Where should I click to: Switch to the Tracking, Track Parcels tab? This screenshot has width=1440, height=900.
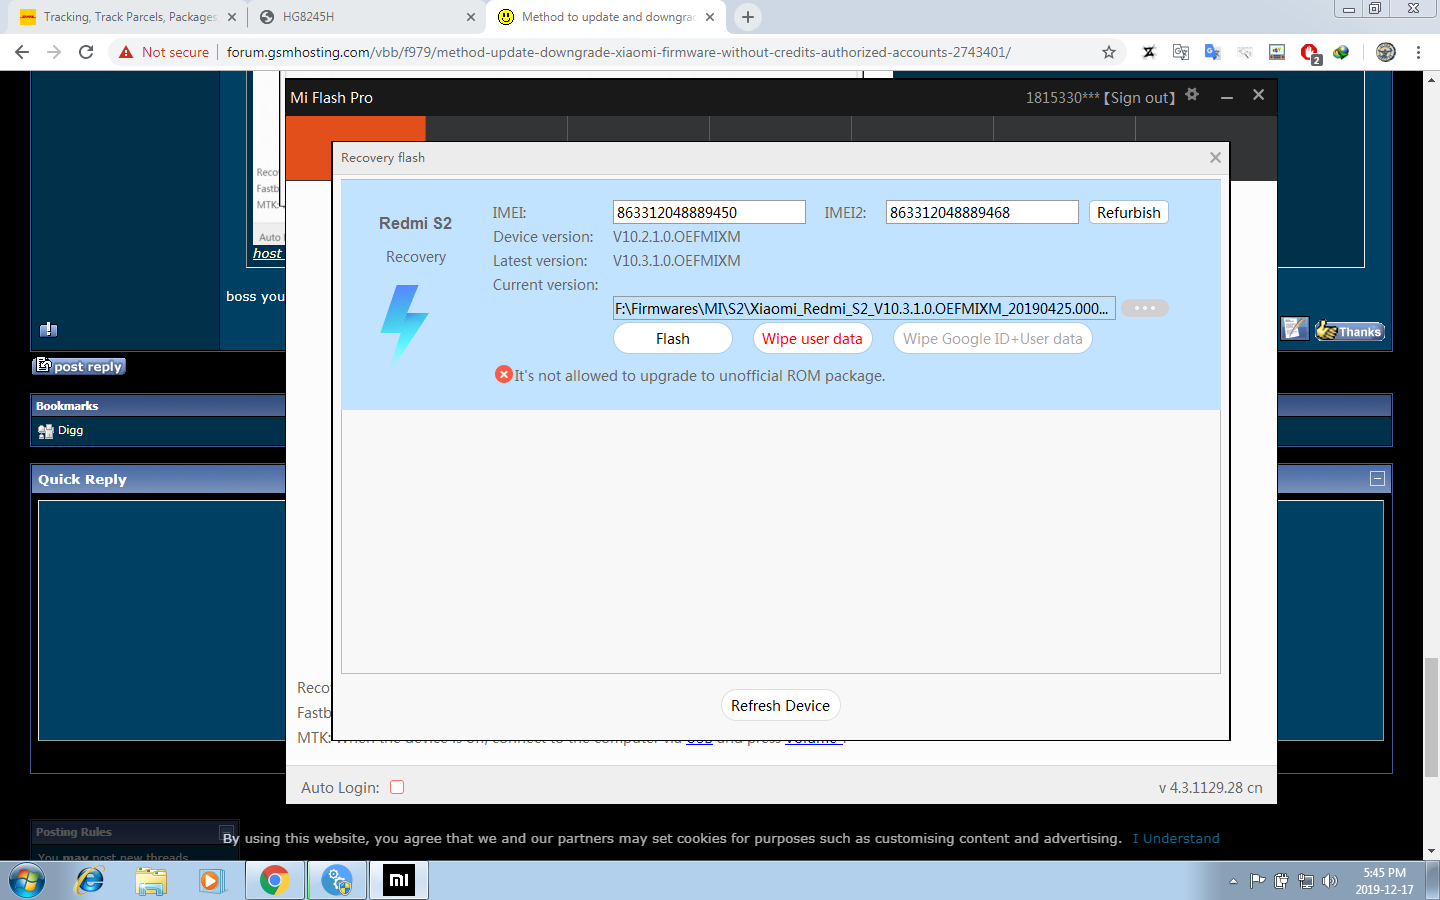(127, 17)
